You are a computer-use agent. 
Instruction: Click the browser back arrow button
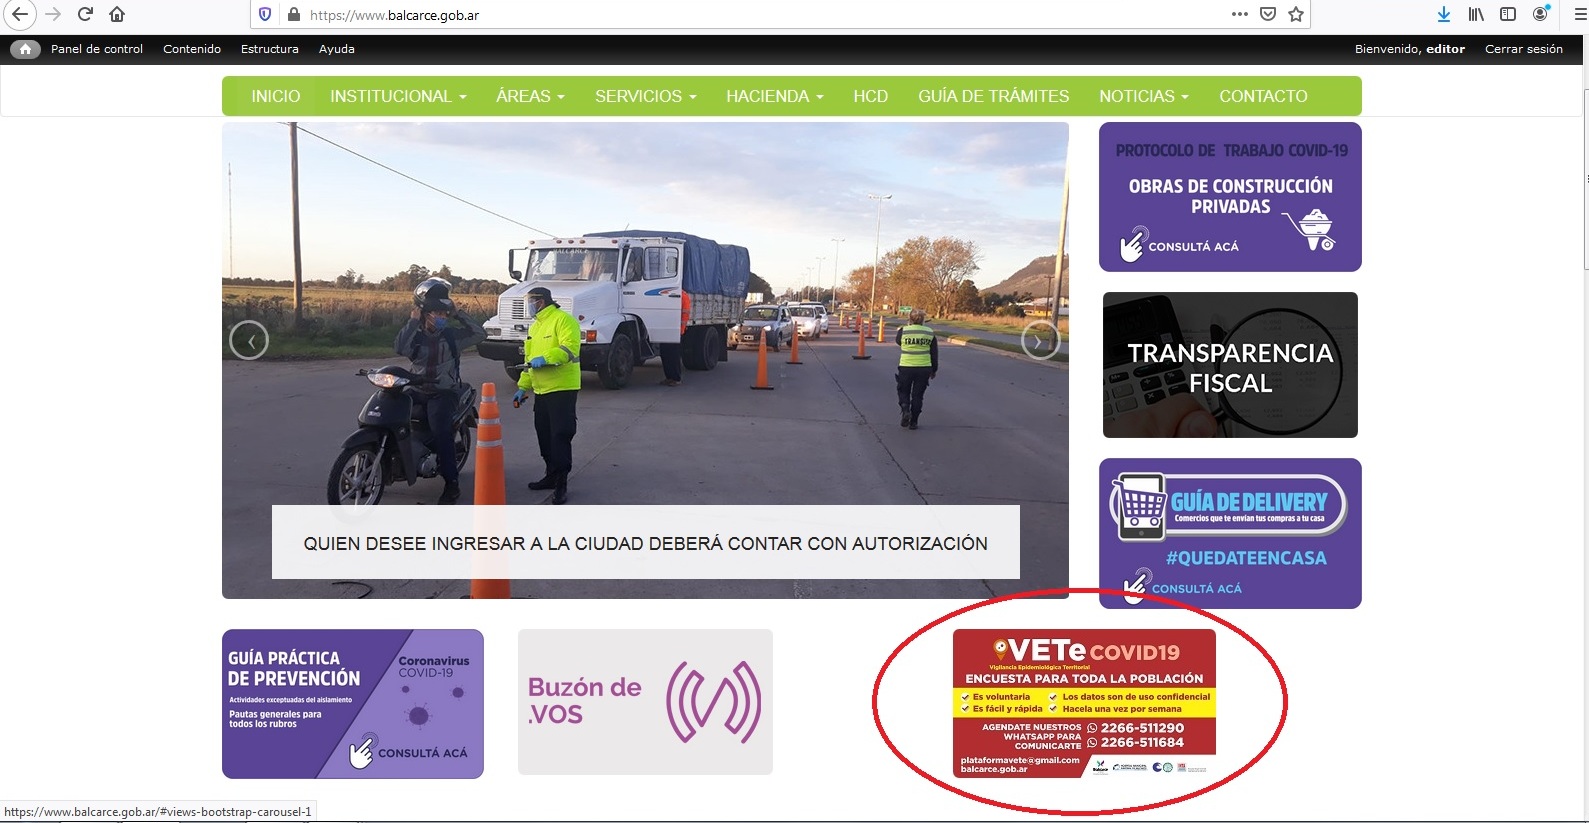coord(20,14)
